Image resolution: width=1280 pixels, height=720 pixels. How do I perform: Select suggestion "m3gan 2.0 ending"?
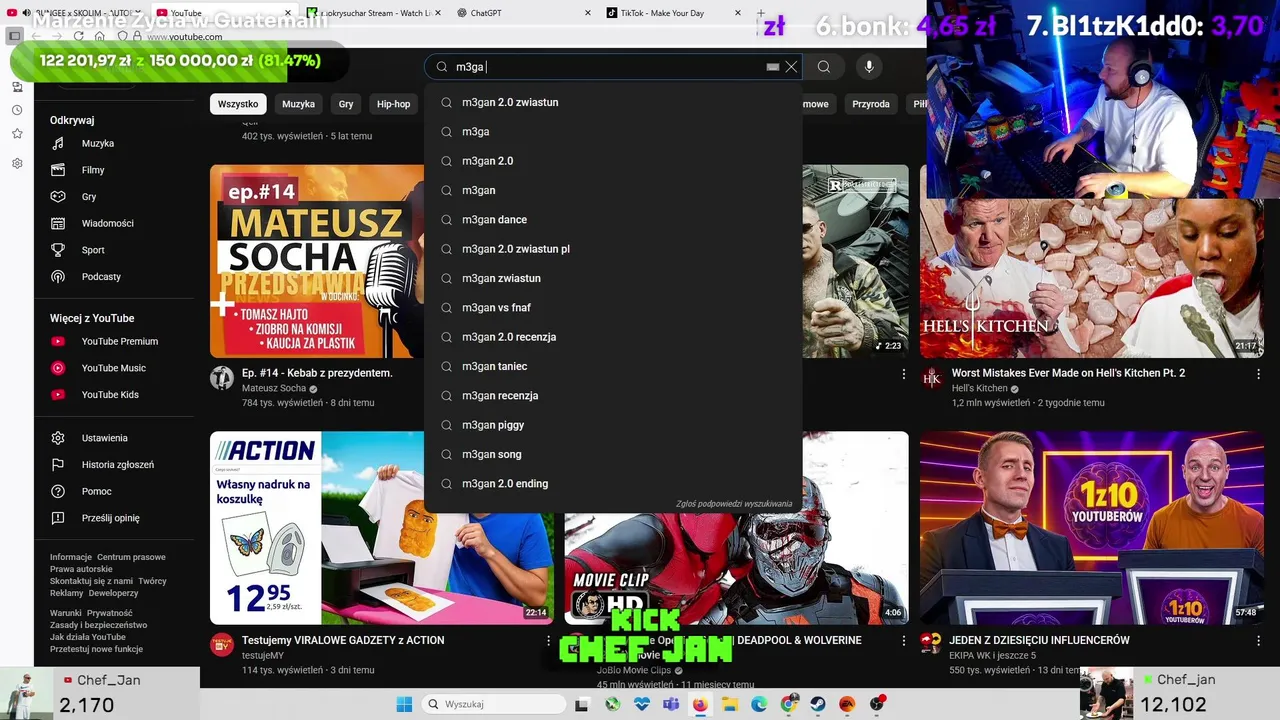pos(613,483)
